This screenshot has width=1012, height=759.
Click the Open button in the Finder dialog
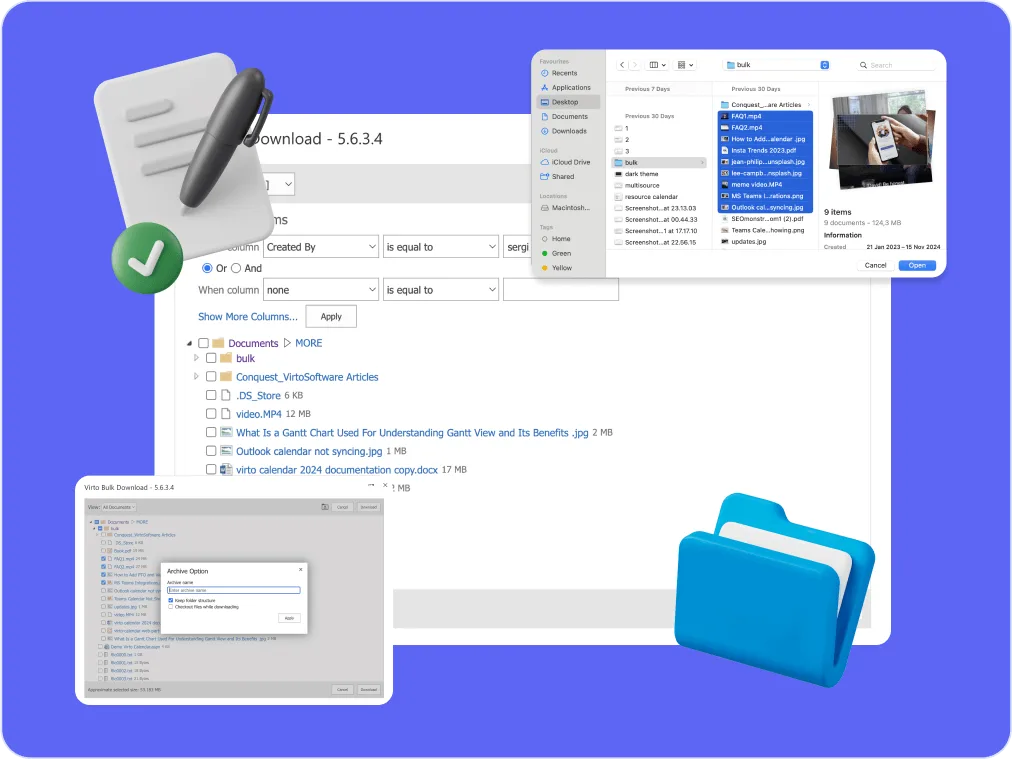(918, 265)
